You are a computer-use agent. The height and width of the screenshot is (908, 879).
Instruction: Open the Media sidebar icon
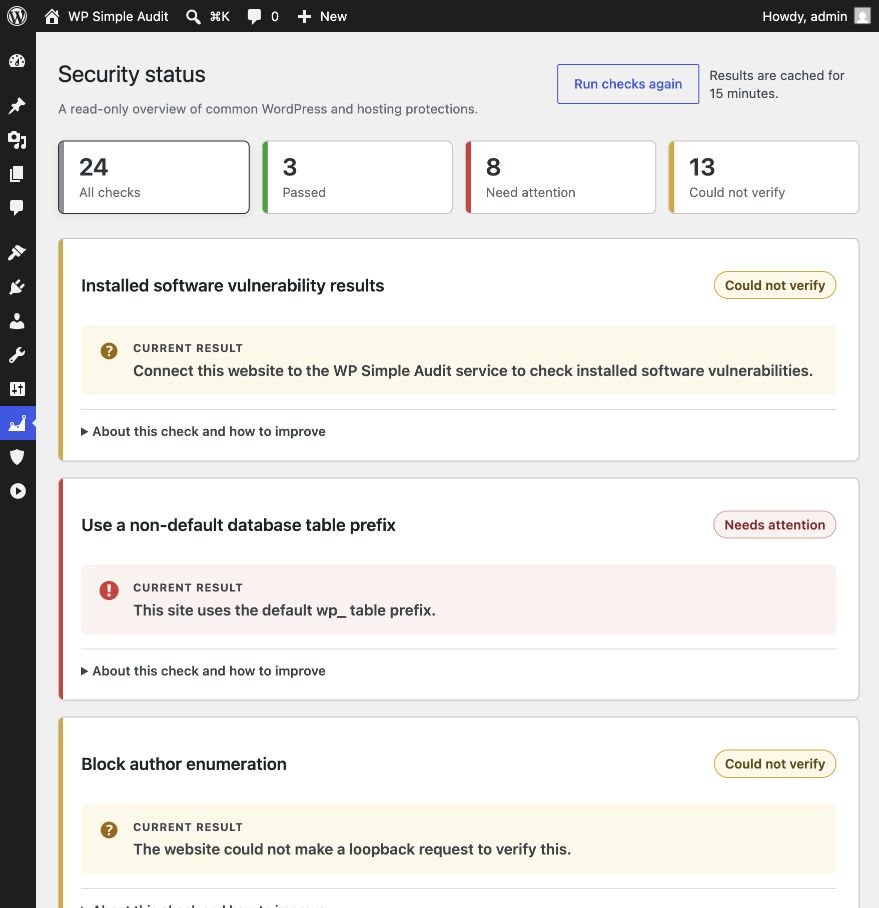pyautogui.click(x=17, y=140)
